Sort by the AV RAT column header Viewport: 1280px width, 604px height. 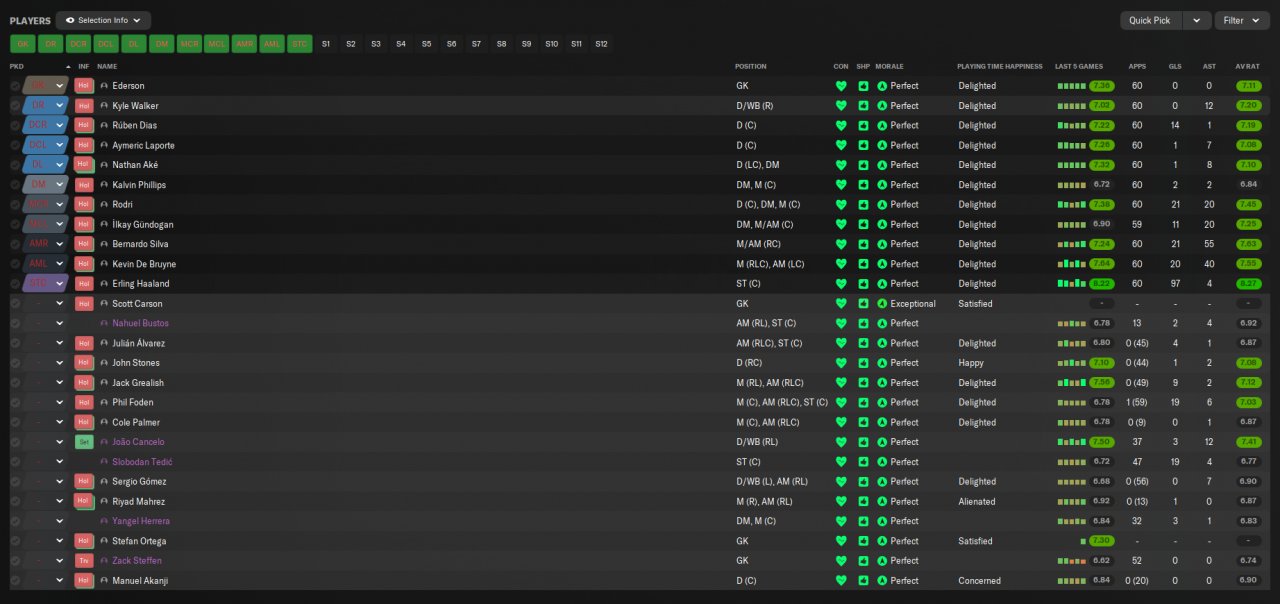[1247, 66]
